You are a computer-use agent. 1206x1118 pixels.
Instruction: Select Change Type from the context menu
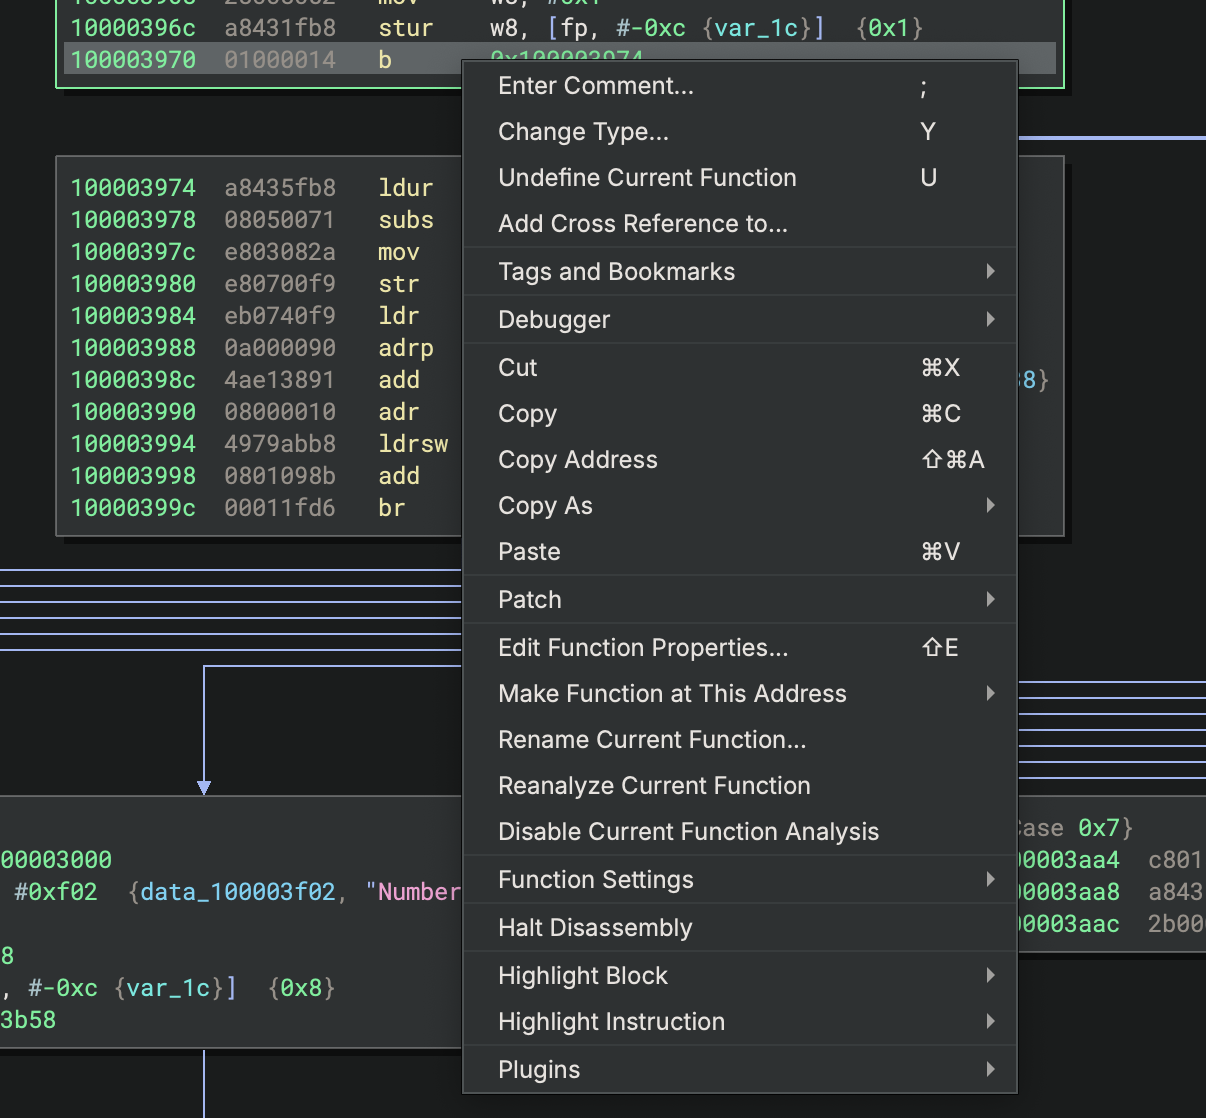(583, 132)
